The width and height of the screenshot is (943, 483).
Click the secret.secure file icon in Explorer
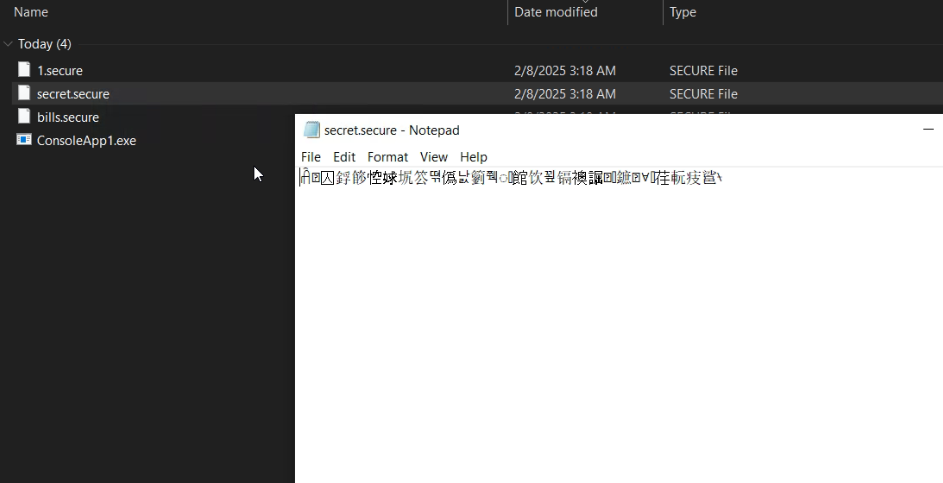pos(24,93)
